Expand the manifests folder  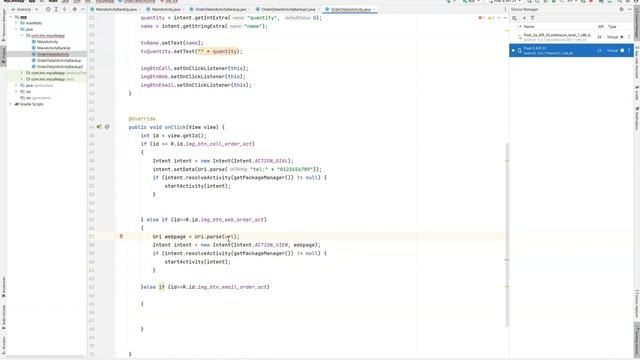(x=17, y=23)
